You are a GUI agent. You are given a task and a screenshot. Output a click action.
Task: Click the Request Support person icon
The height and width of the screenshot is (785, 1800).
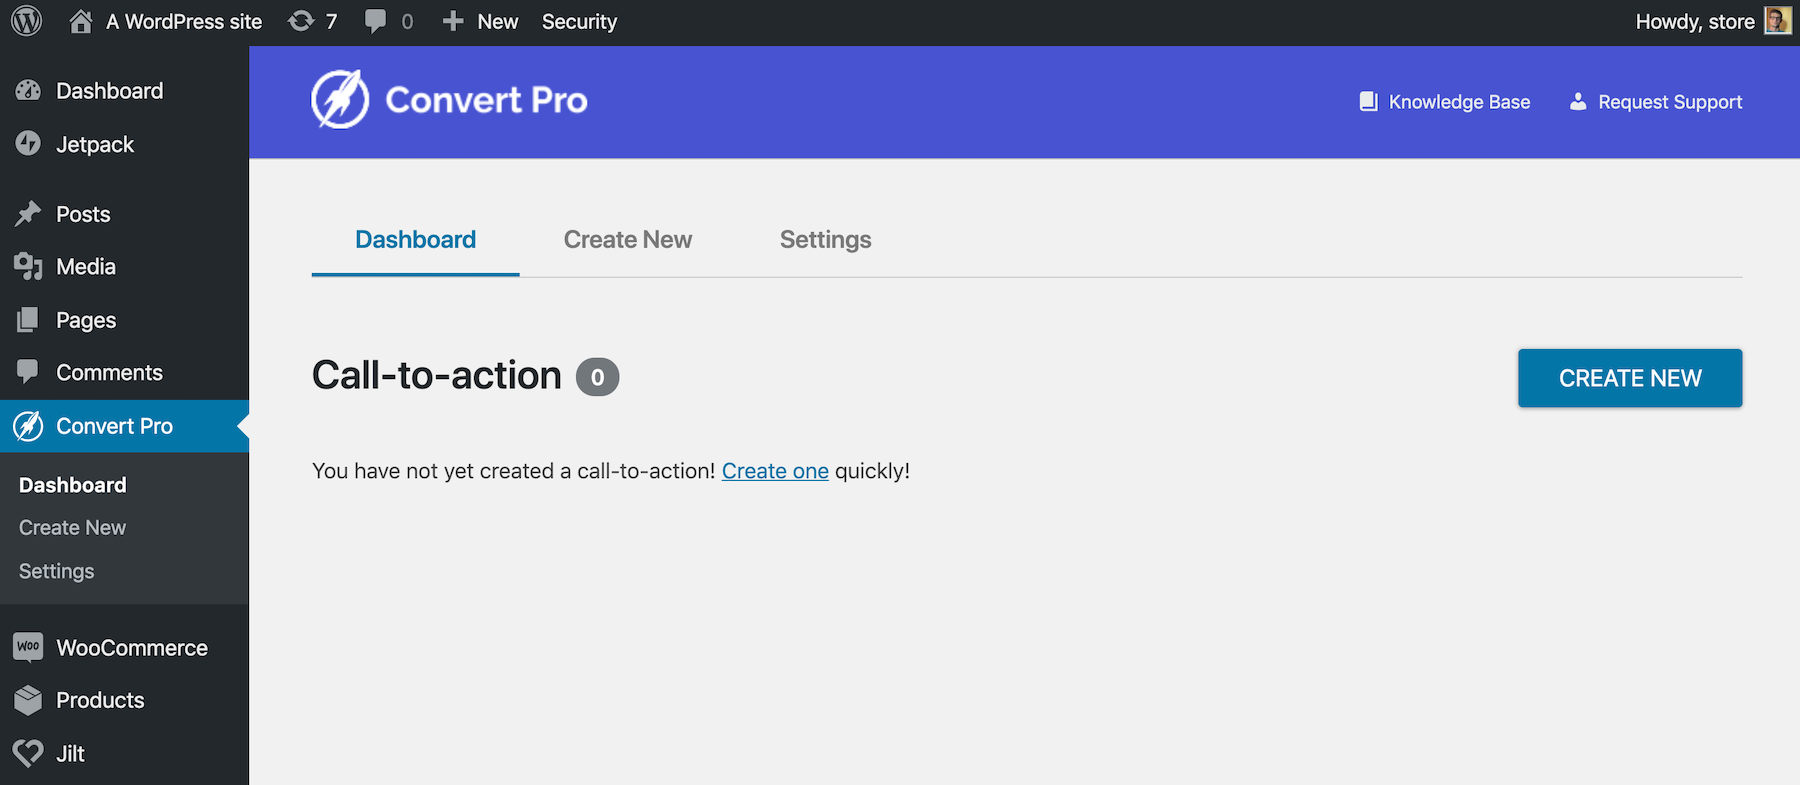1578,101
